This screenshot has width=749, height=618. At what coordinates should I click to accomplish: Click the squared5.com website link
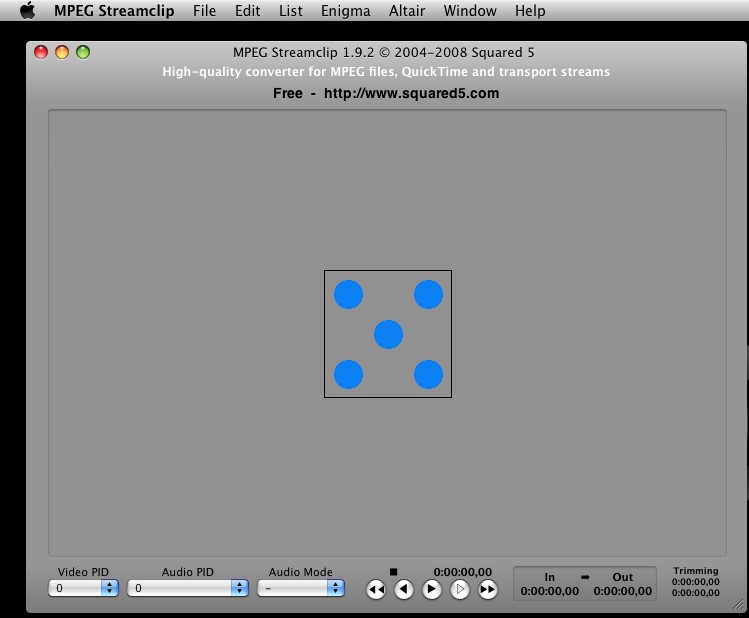pos(411,93)
